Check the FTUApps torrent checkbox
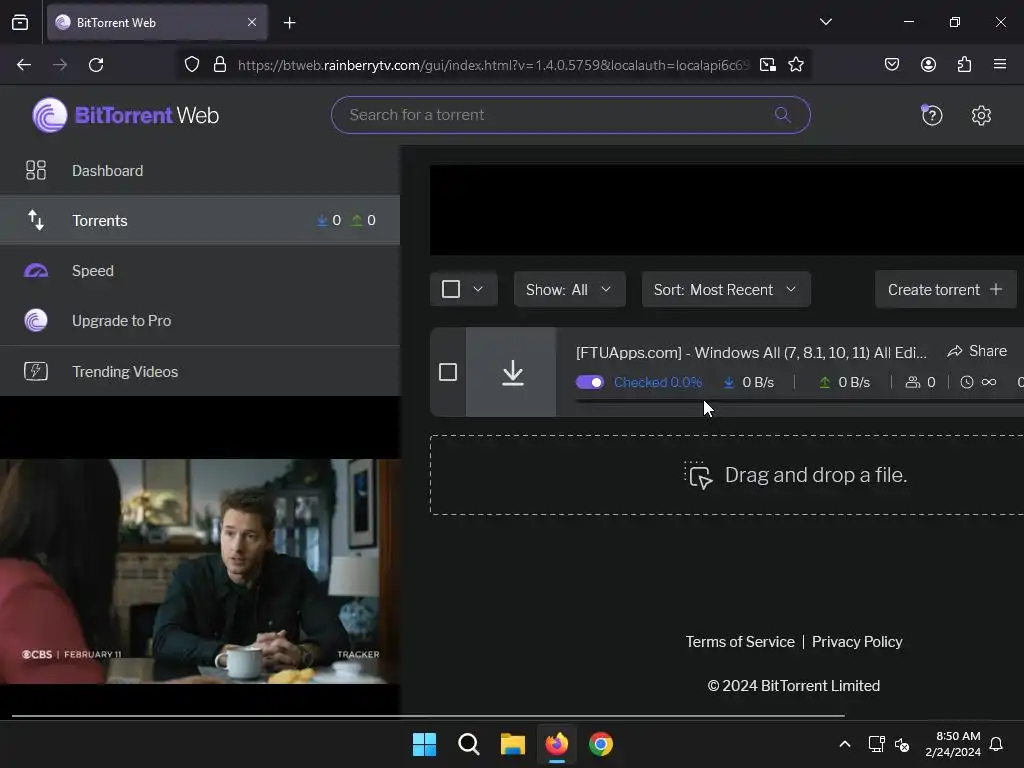Screen dimensions: 1024x768 click(x=448, y=372)
